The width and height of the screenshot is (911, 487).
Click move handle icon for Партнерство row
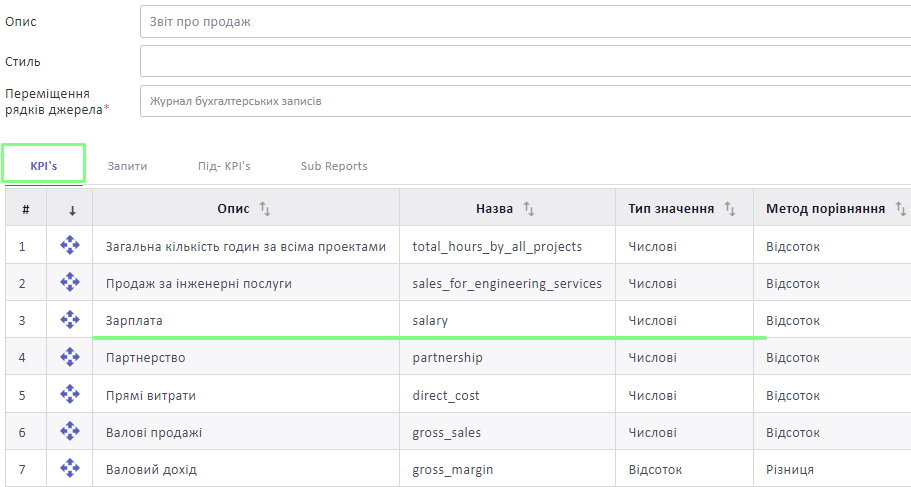tap(70, 357)
